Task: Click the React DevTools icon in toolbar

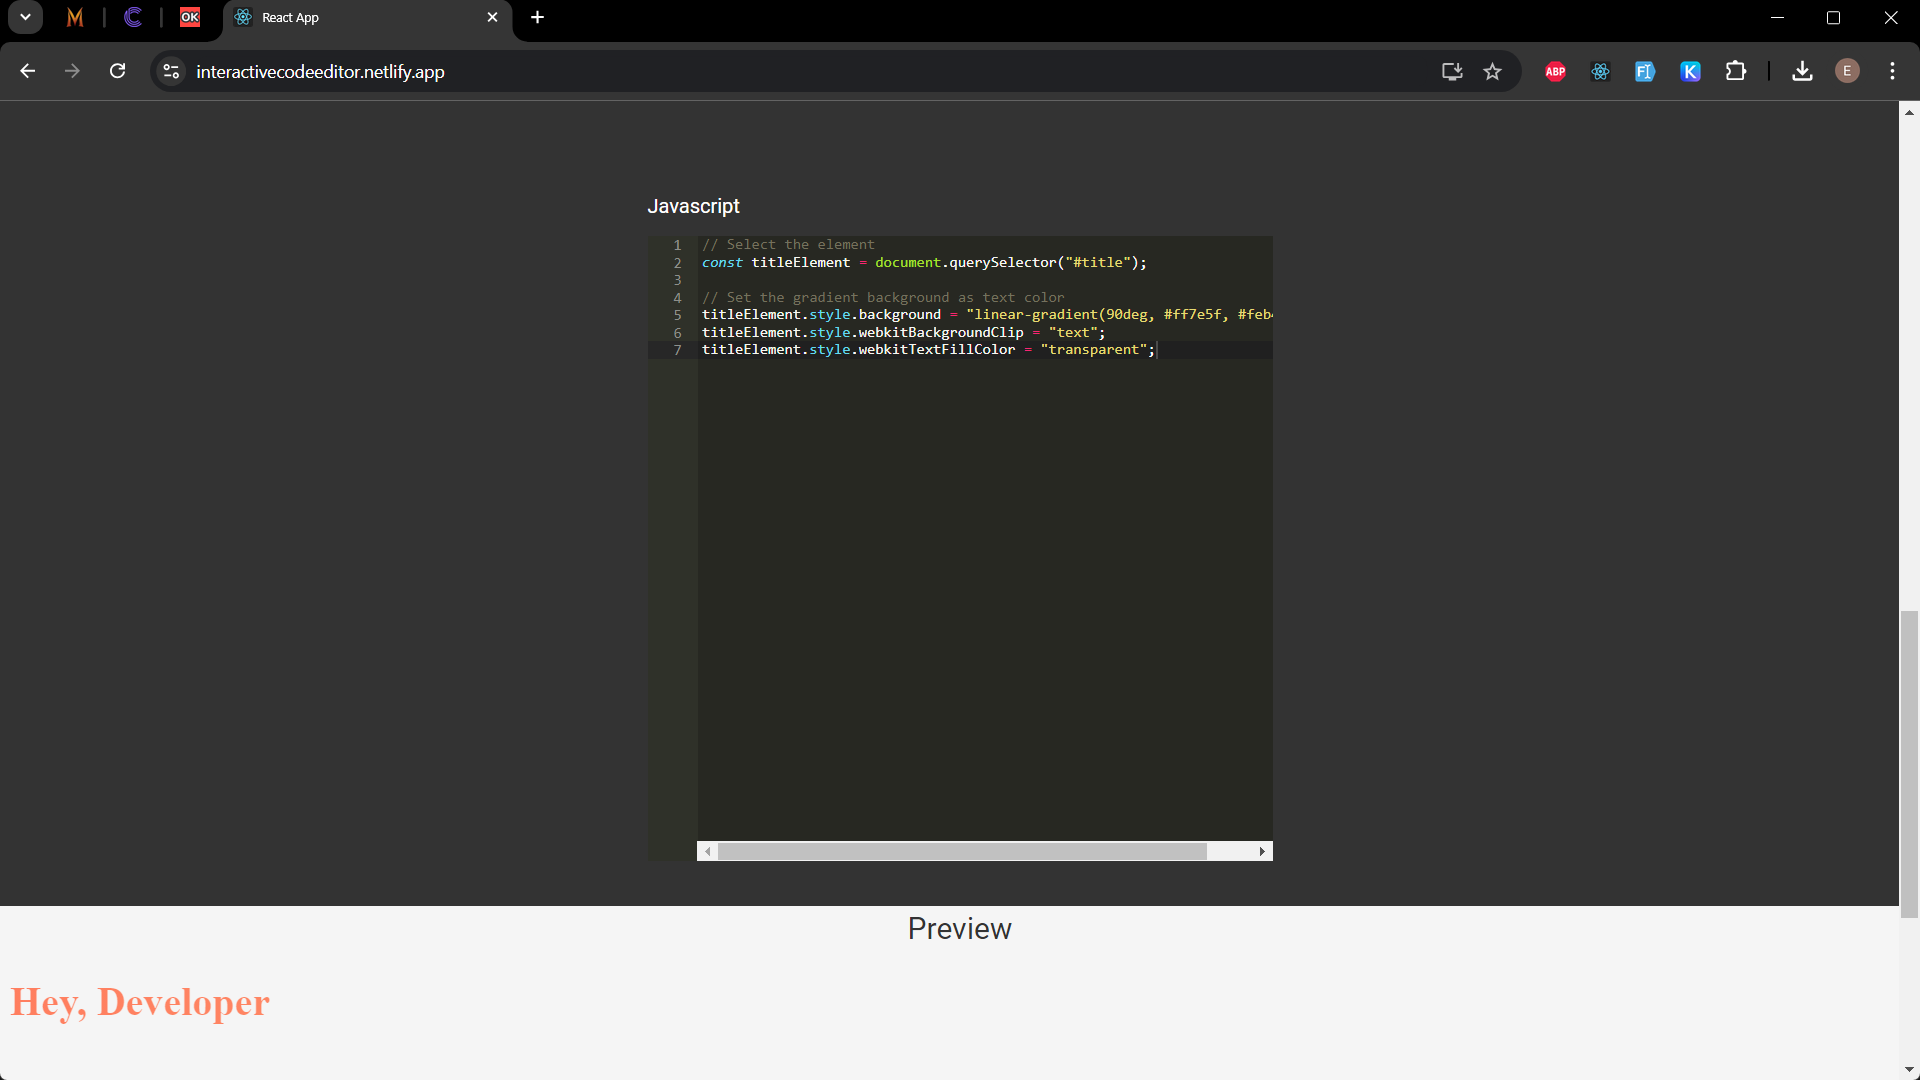Action: tap(1600, 70)
